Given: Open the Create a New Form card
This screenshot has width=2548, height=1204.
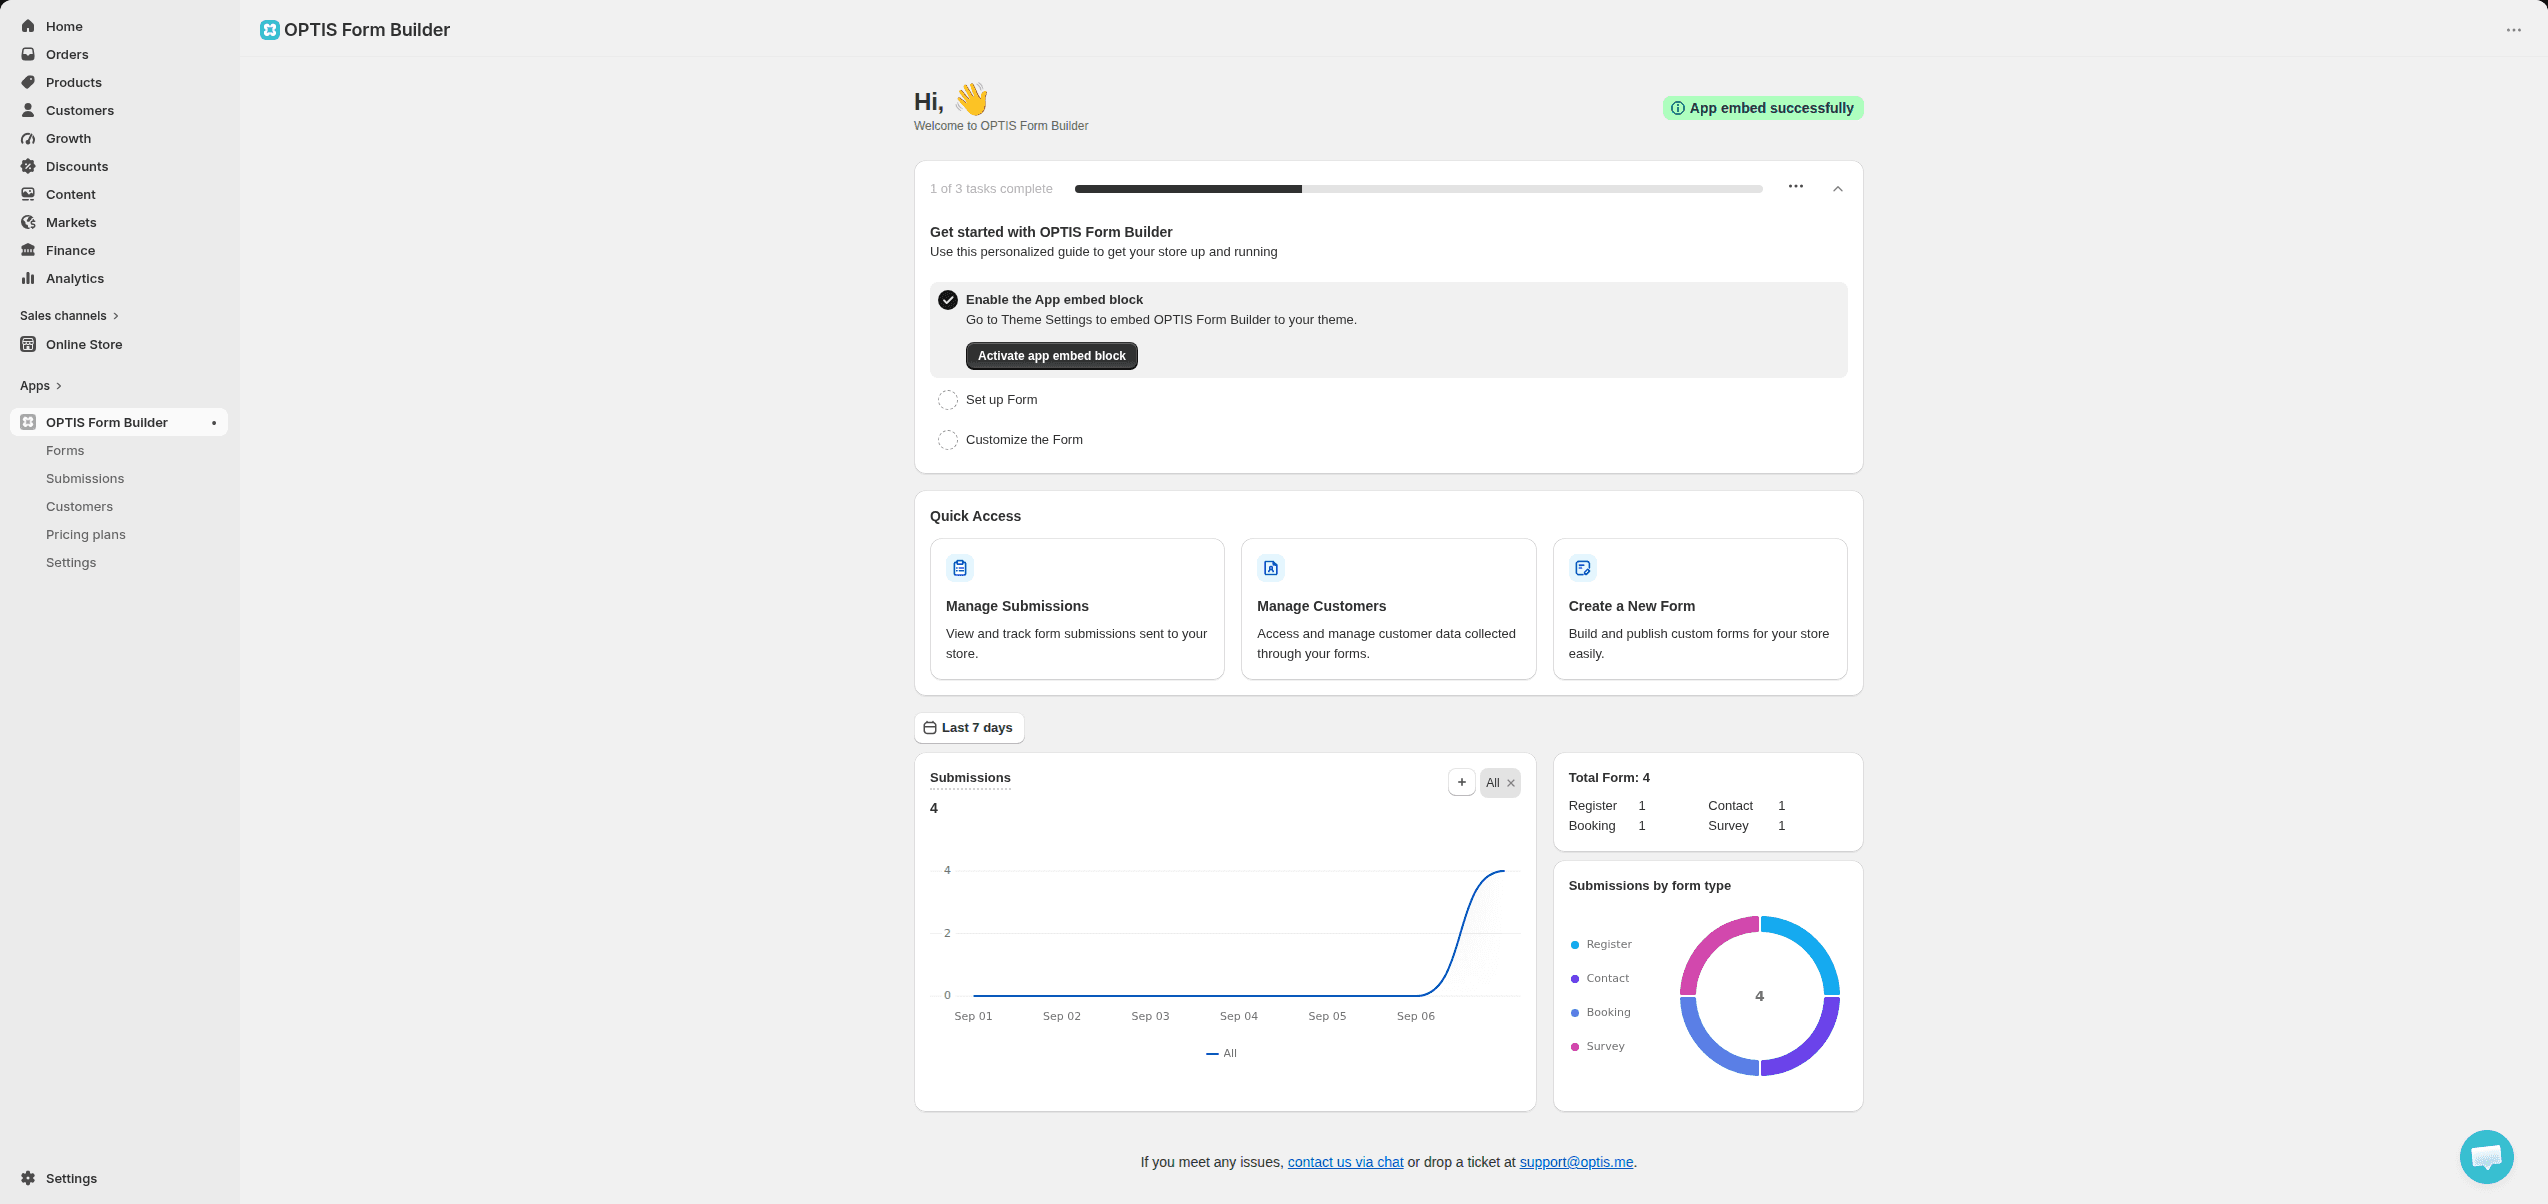Looking at the screenshot, I should (1700, 609).
